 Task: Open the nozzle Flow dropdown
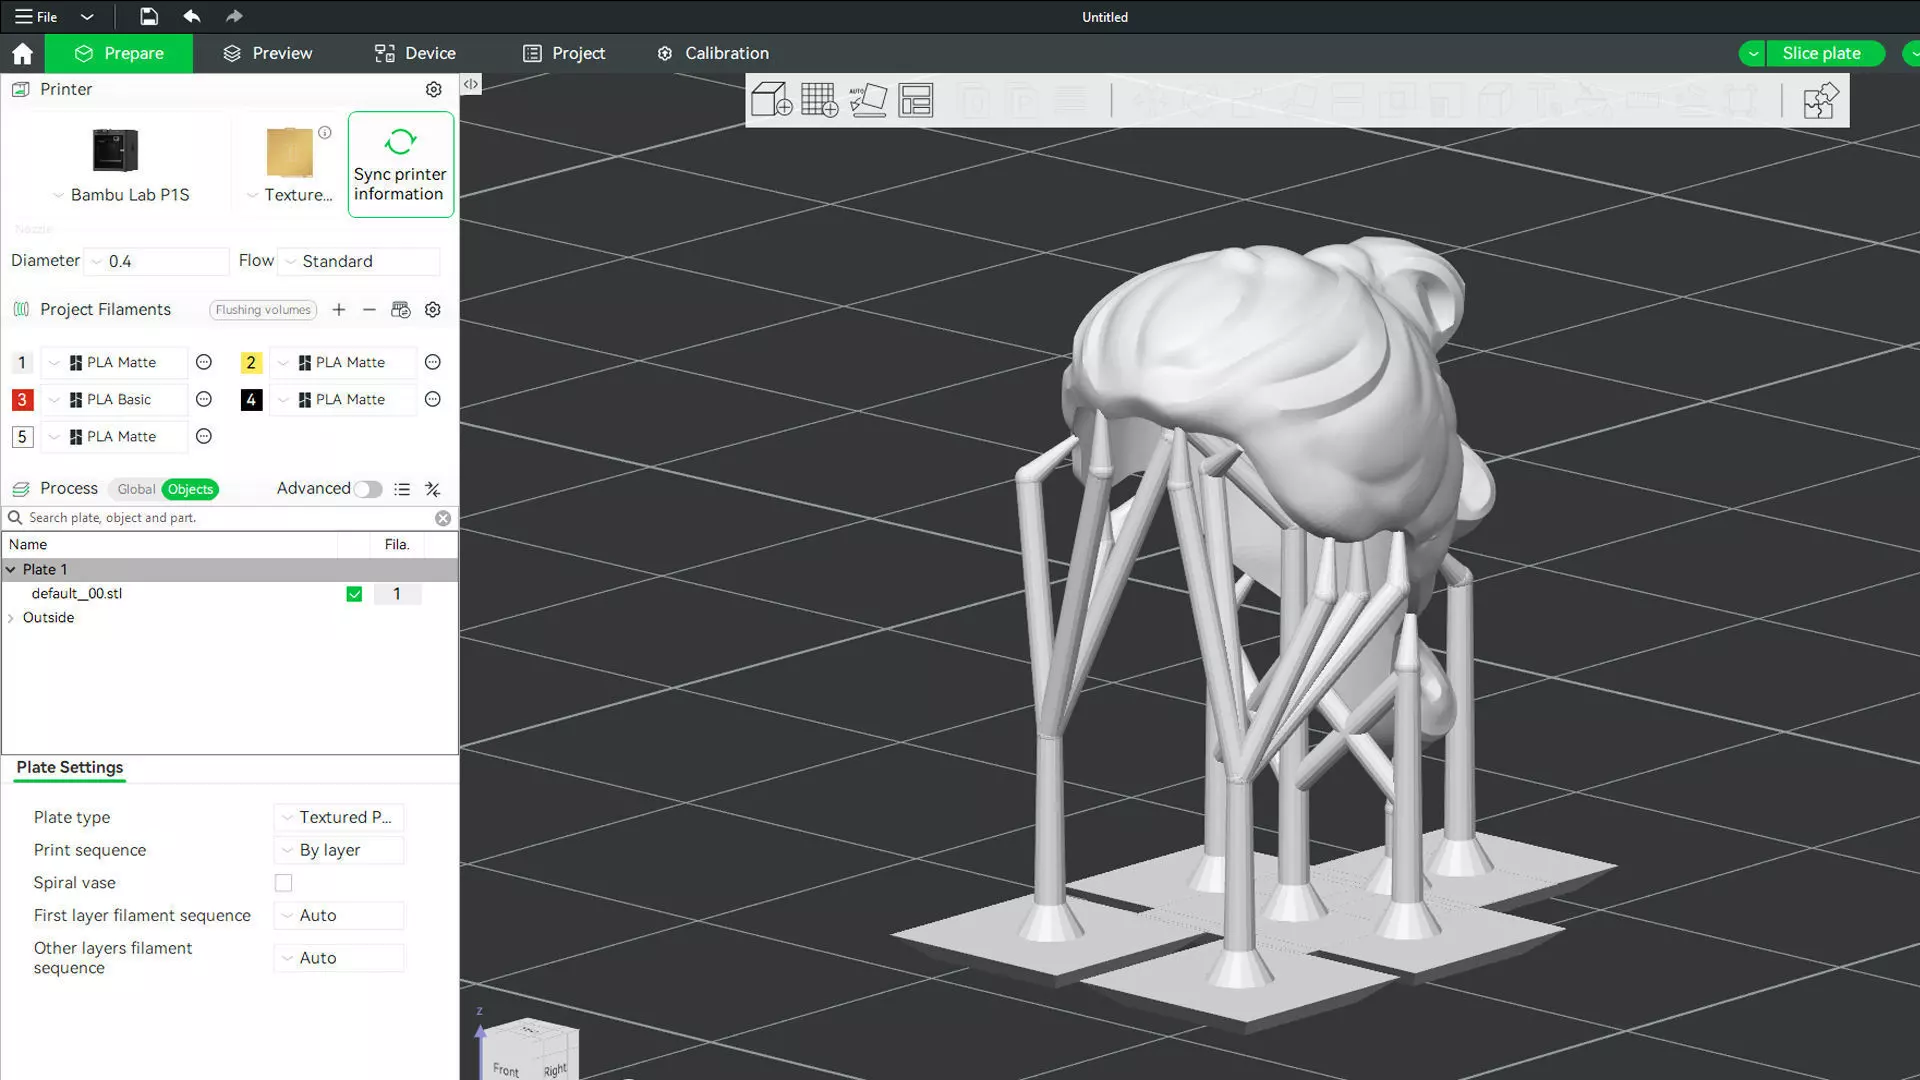(358, 261)
